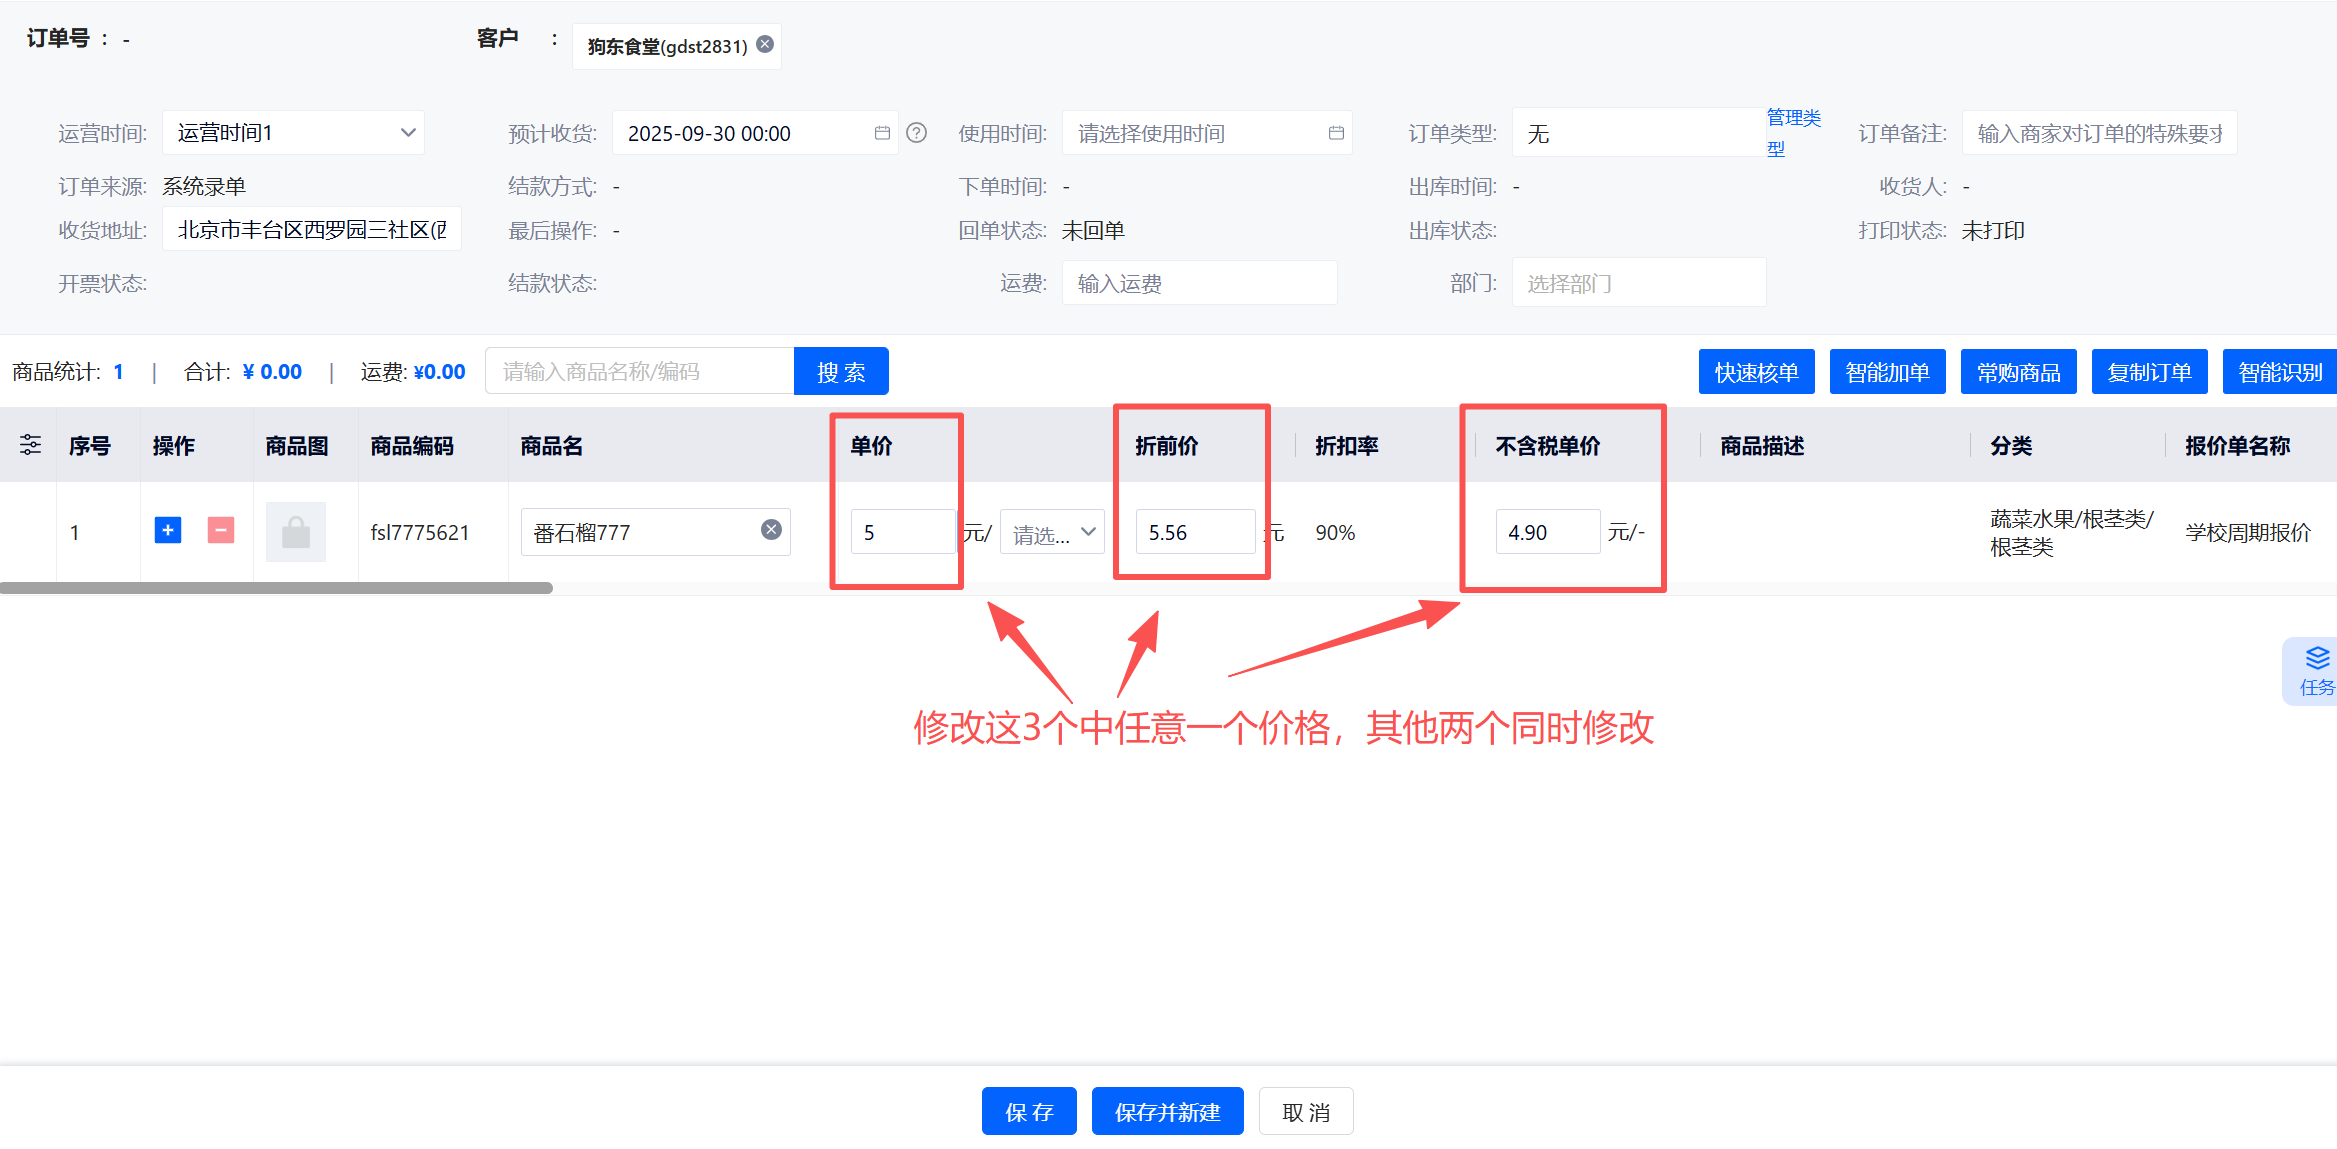Open calendar icon in 预计收货 field
2337x1149 pixels.
[x=882, y=133]
